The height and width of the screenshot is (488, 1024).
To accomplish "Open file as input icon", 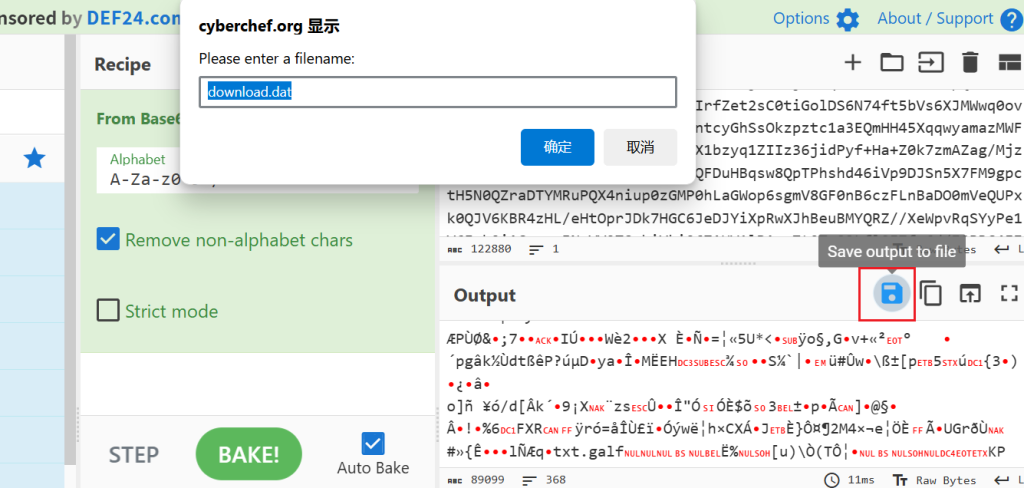I will pos(930,63).
